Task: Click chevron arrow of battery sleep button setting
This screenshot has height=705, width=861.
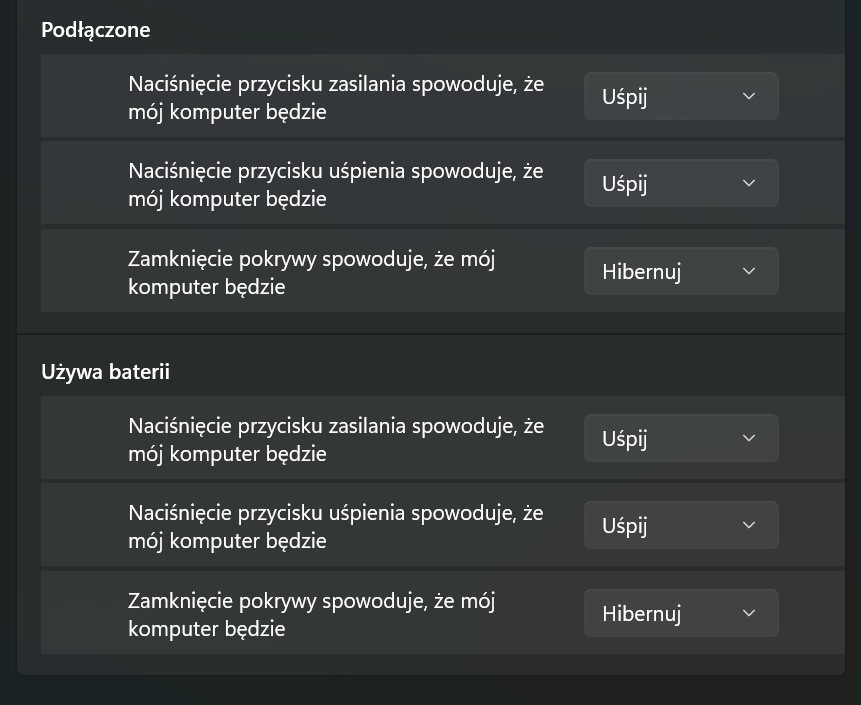Action: point(749,525)
